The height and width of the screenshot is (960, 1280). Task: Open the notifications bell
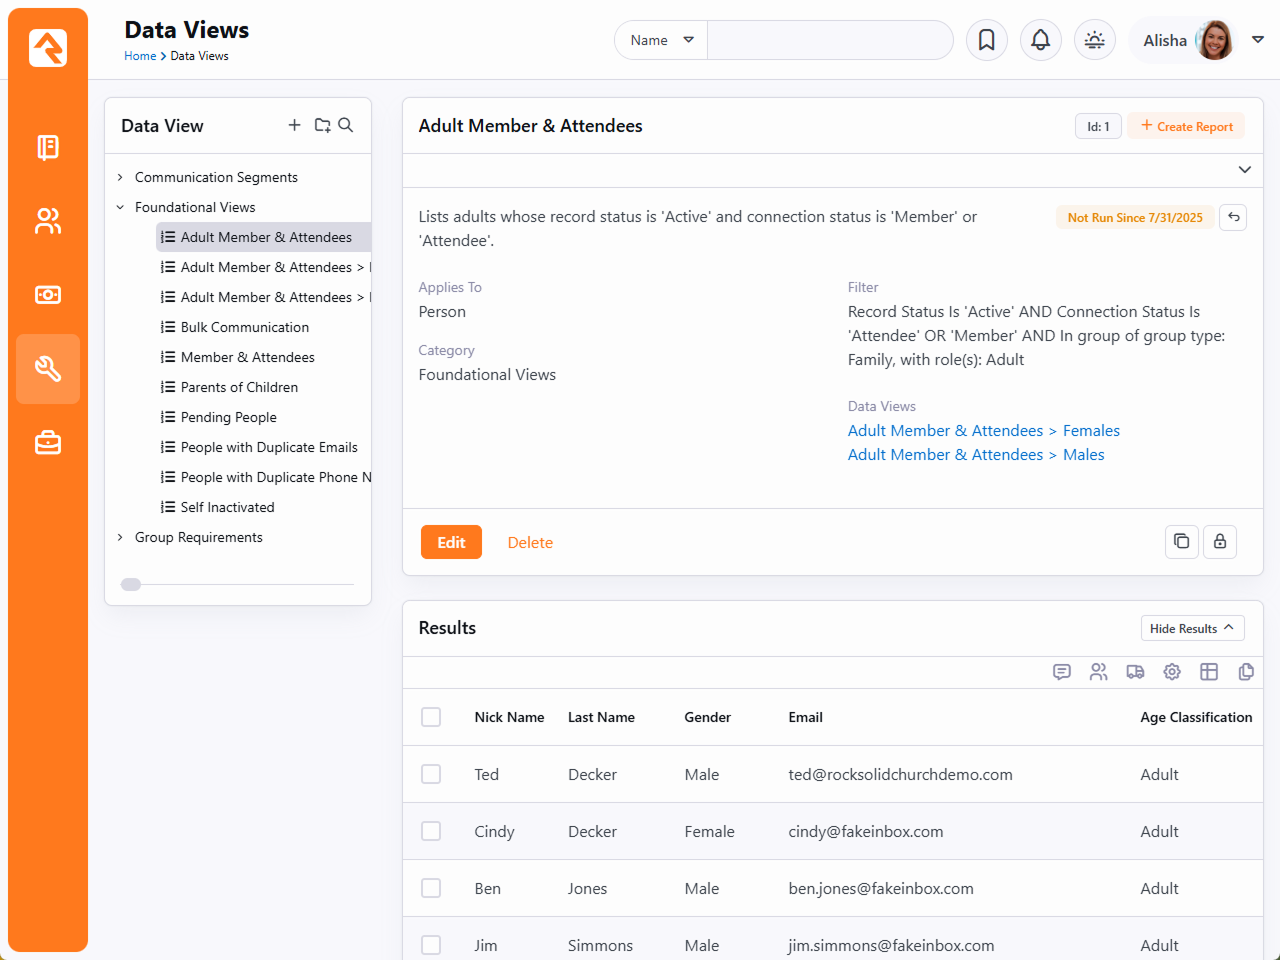(1040, 40)
